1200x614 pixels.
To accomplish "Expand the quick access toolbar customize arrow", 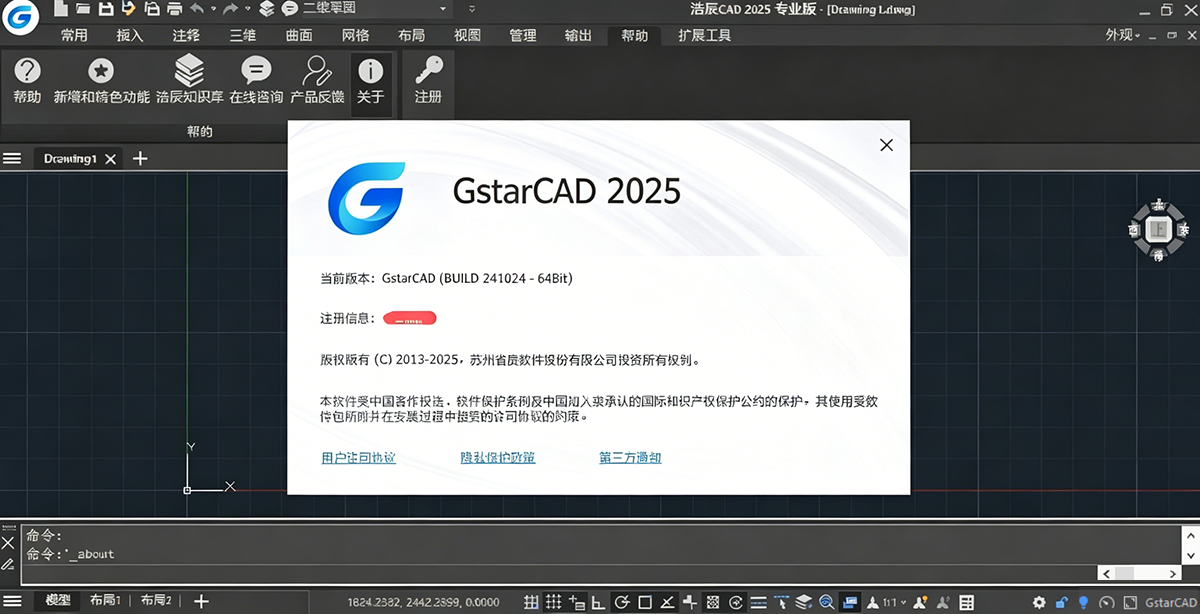I will 471,8.
